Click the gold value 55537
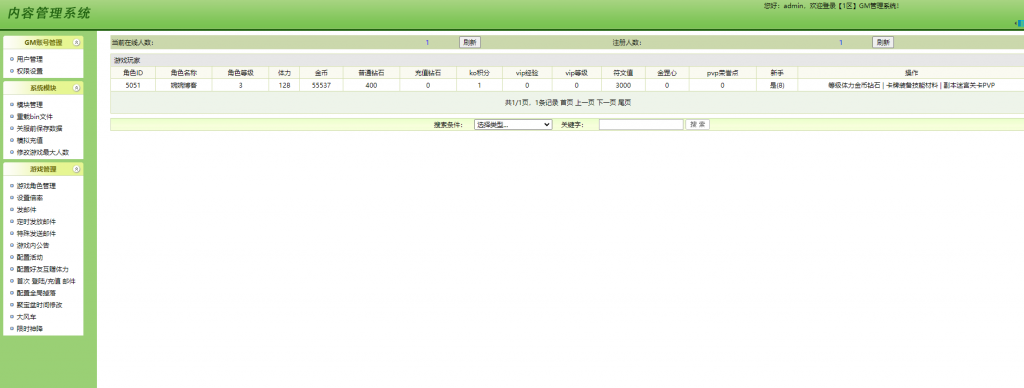Image resolution: width=1024 pixels, height=388 pixels. [321, 86]
